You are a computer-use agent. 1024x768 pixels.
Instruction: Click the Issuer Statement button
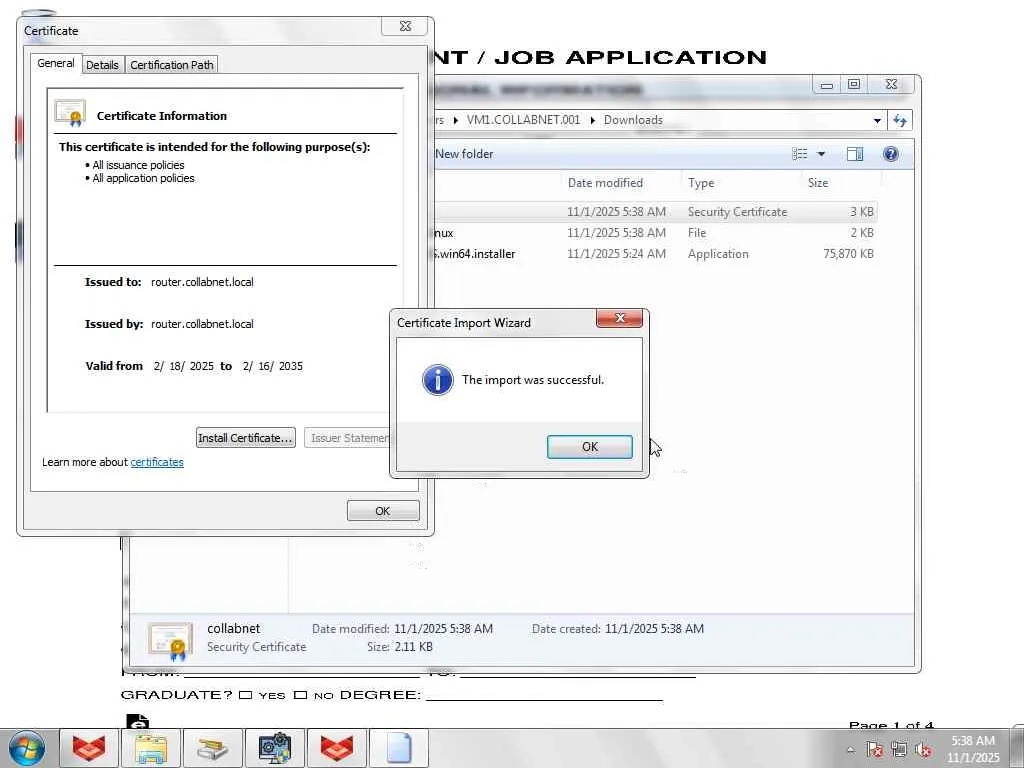point(347,438)
